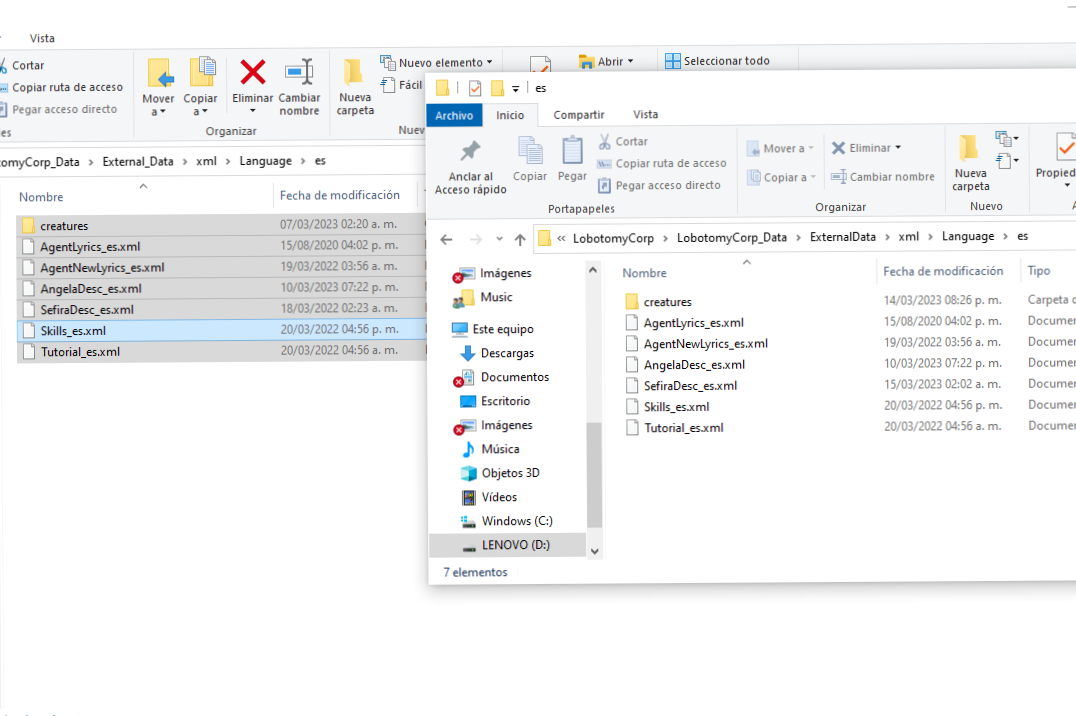
Task: Click Seleccionar todo in back window
Action: [x=718, y=61]
